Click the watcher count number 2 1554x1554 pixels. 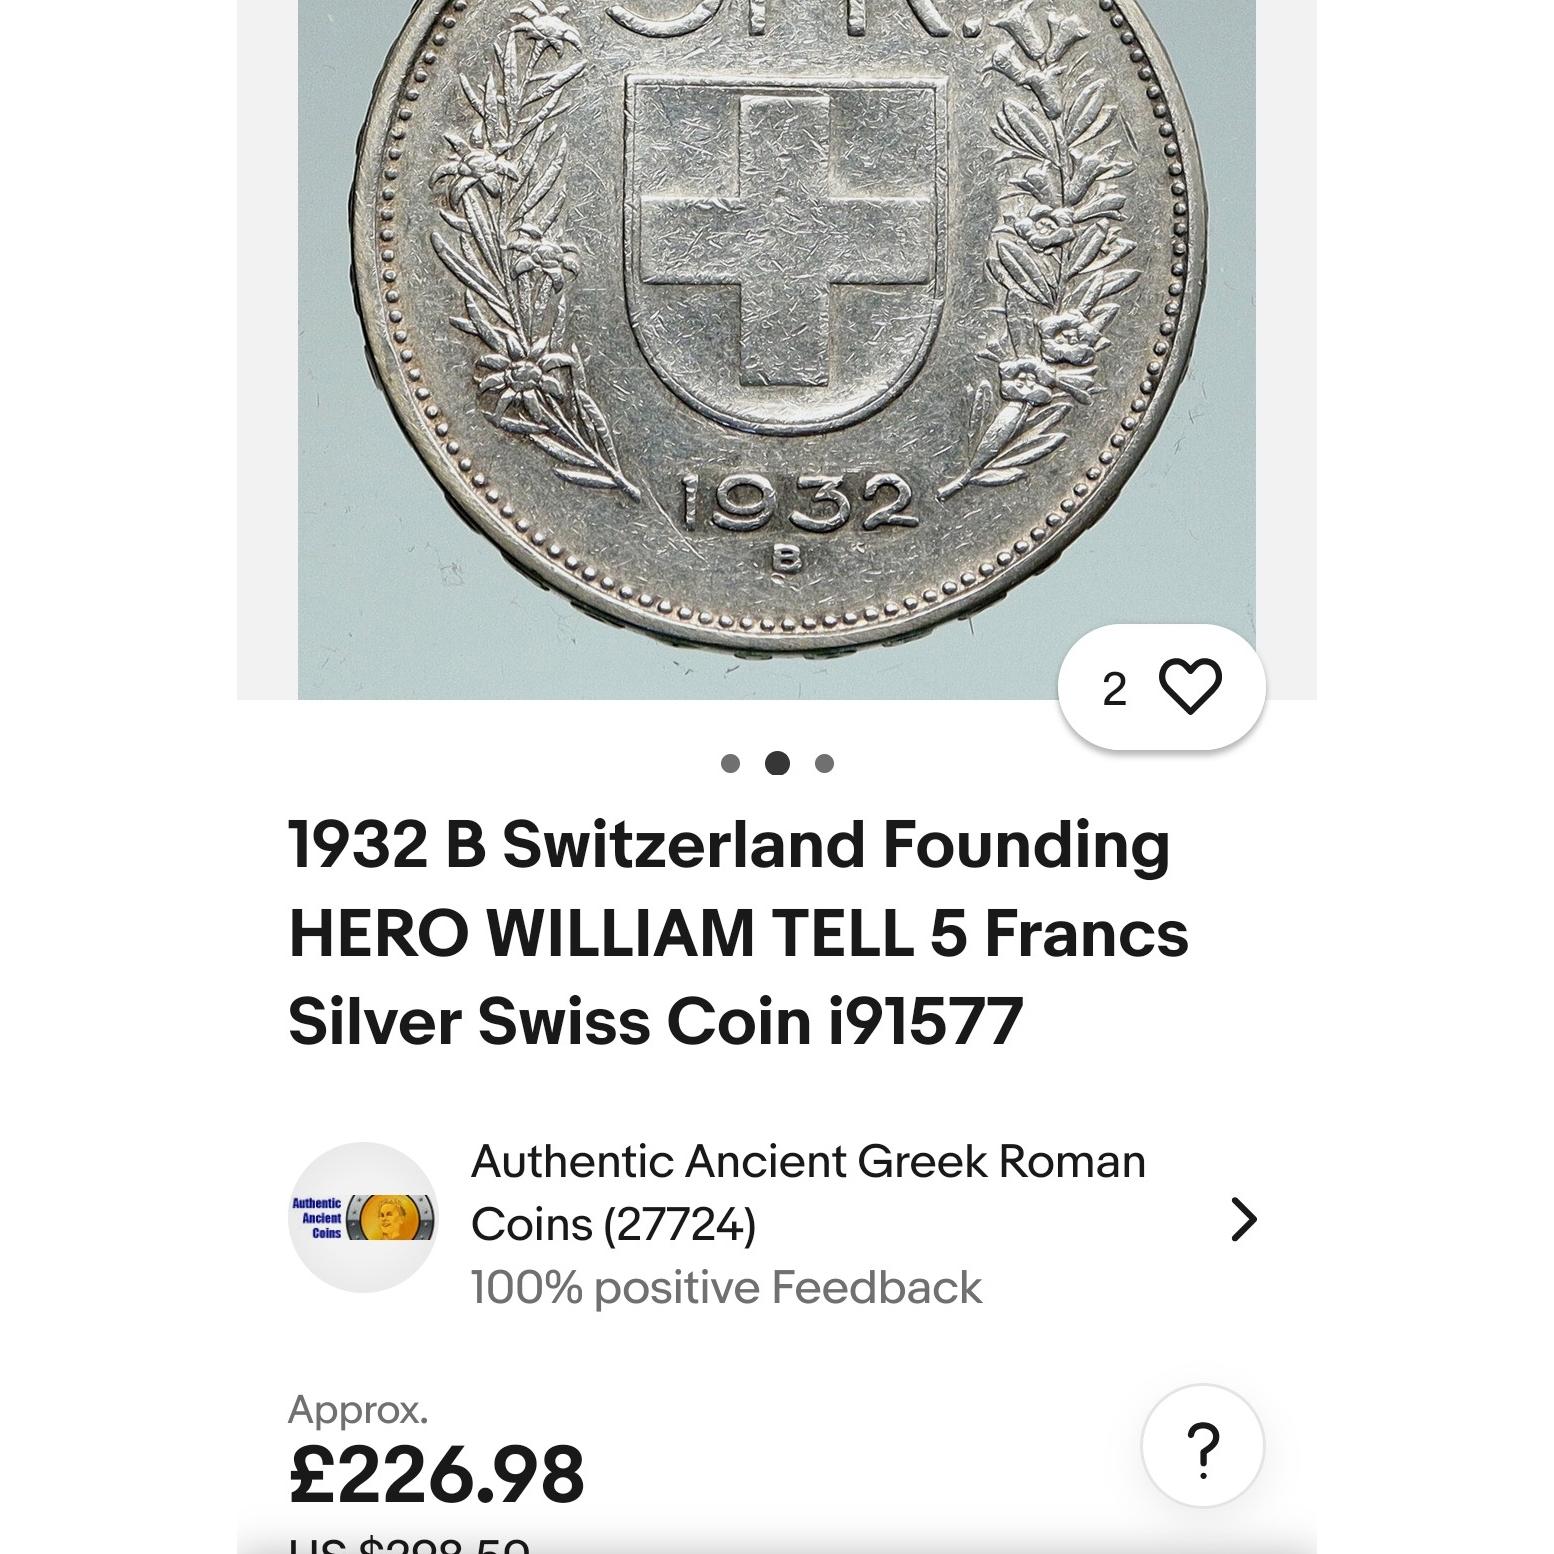pyautogui.click(x=1114, y=689)
